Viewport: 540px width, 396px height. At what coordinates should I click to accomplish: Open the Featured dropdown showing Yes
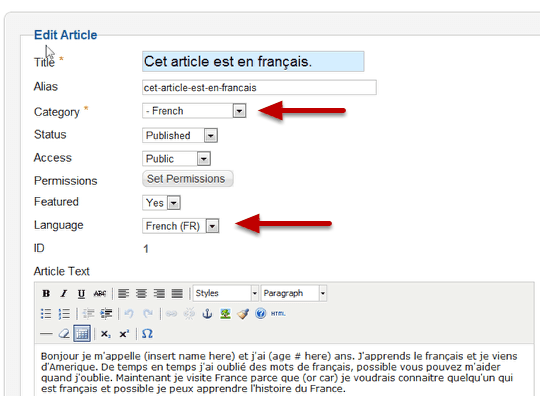[161, 203]
